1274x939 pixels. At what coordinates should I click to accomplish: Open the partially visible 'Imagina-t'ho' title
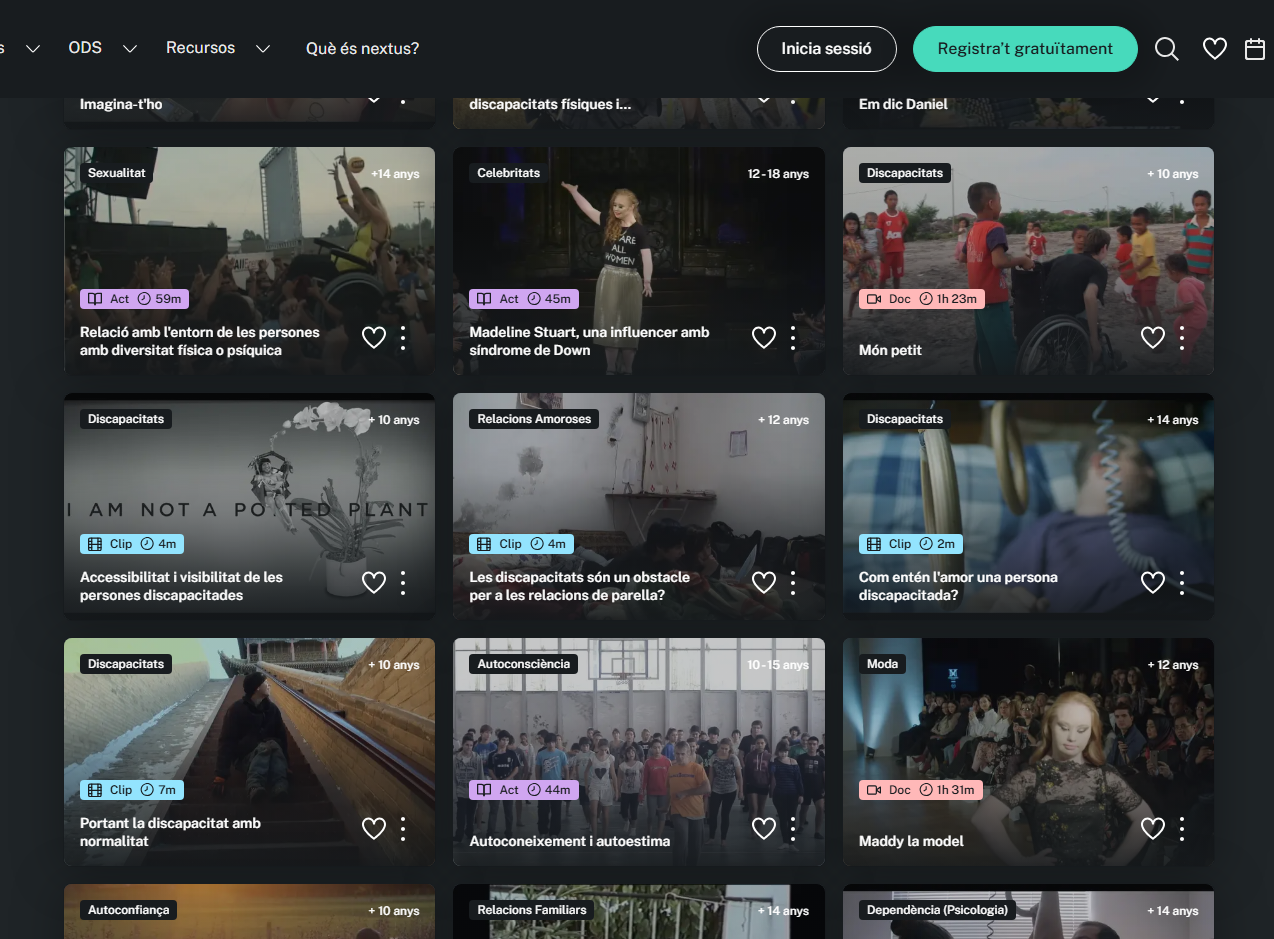coord(121,104)
